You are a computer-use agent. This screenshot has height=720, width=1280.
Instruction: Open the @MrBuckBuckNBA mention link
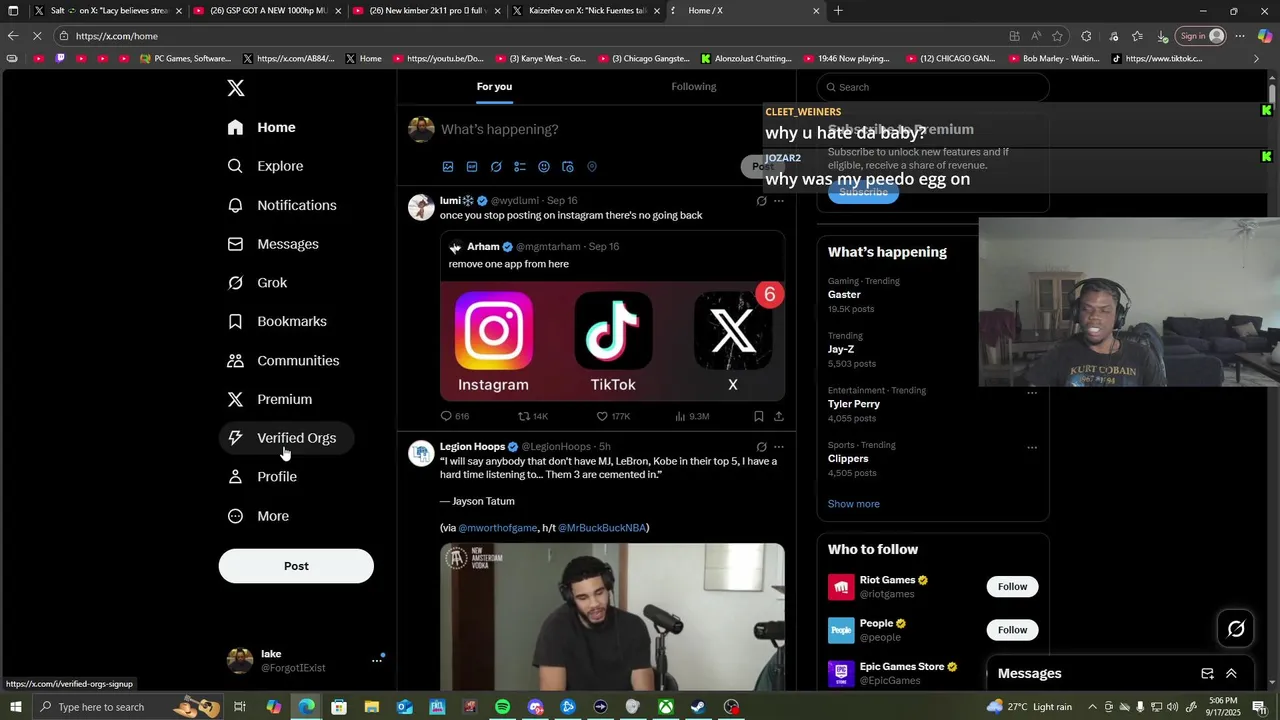pos(602,528)
